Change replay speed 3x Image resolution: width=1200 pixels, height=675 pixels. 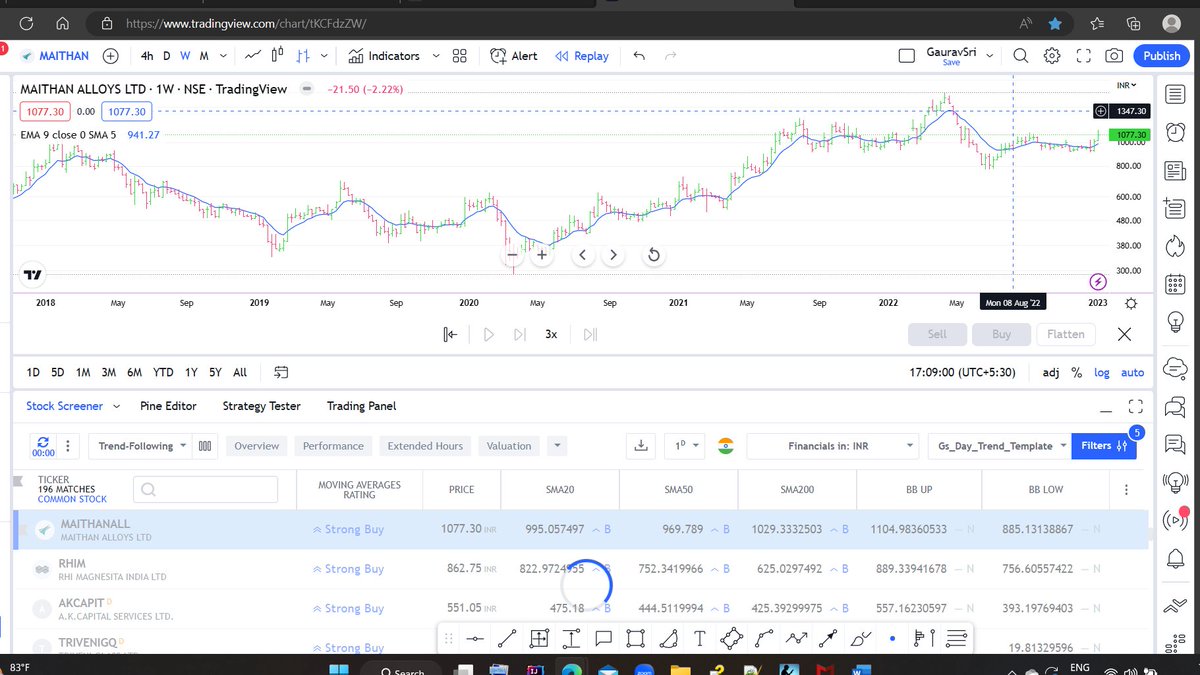pyautogui.click(x=551, y=334)
